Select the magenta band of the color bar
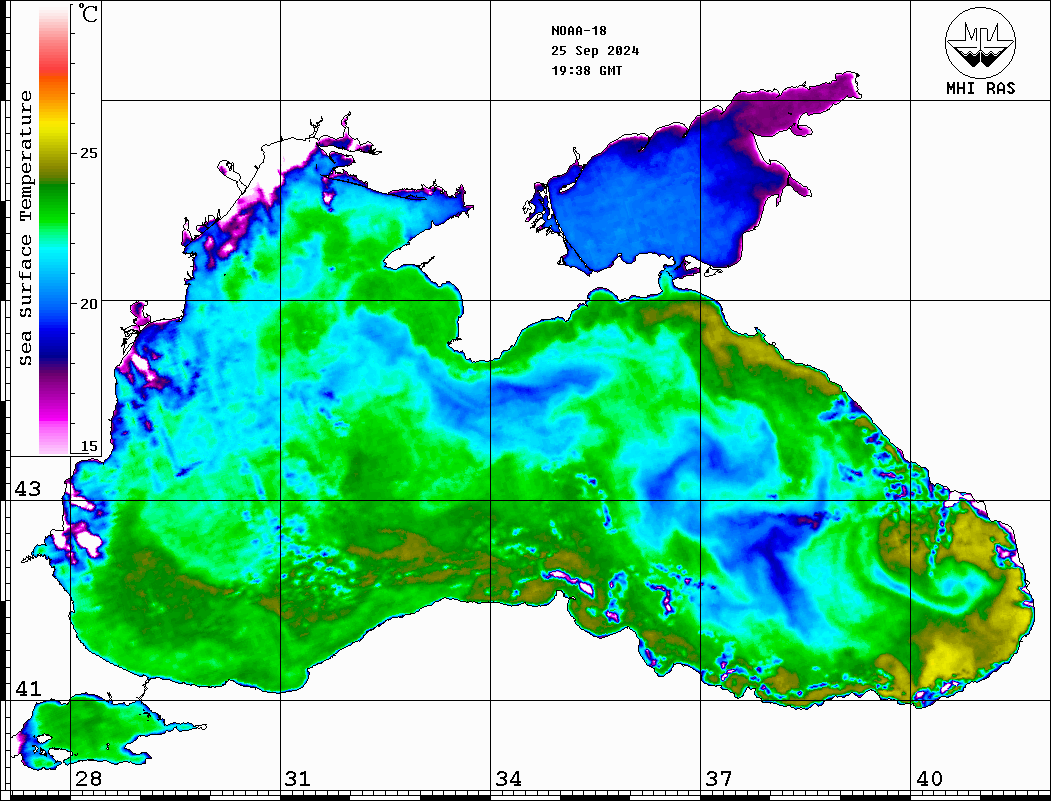 coord(54,405)
